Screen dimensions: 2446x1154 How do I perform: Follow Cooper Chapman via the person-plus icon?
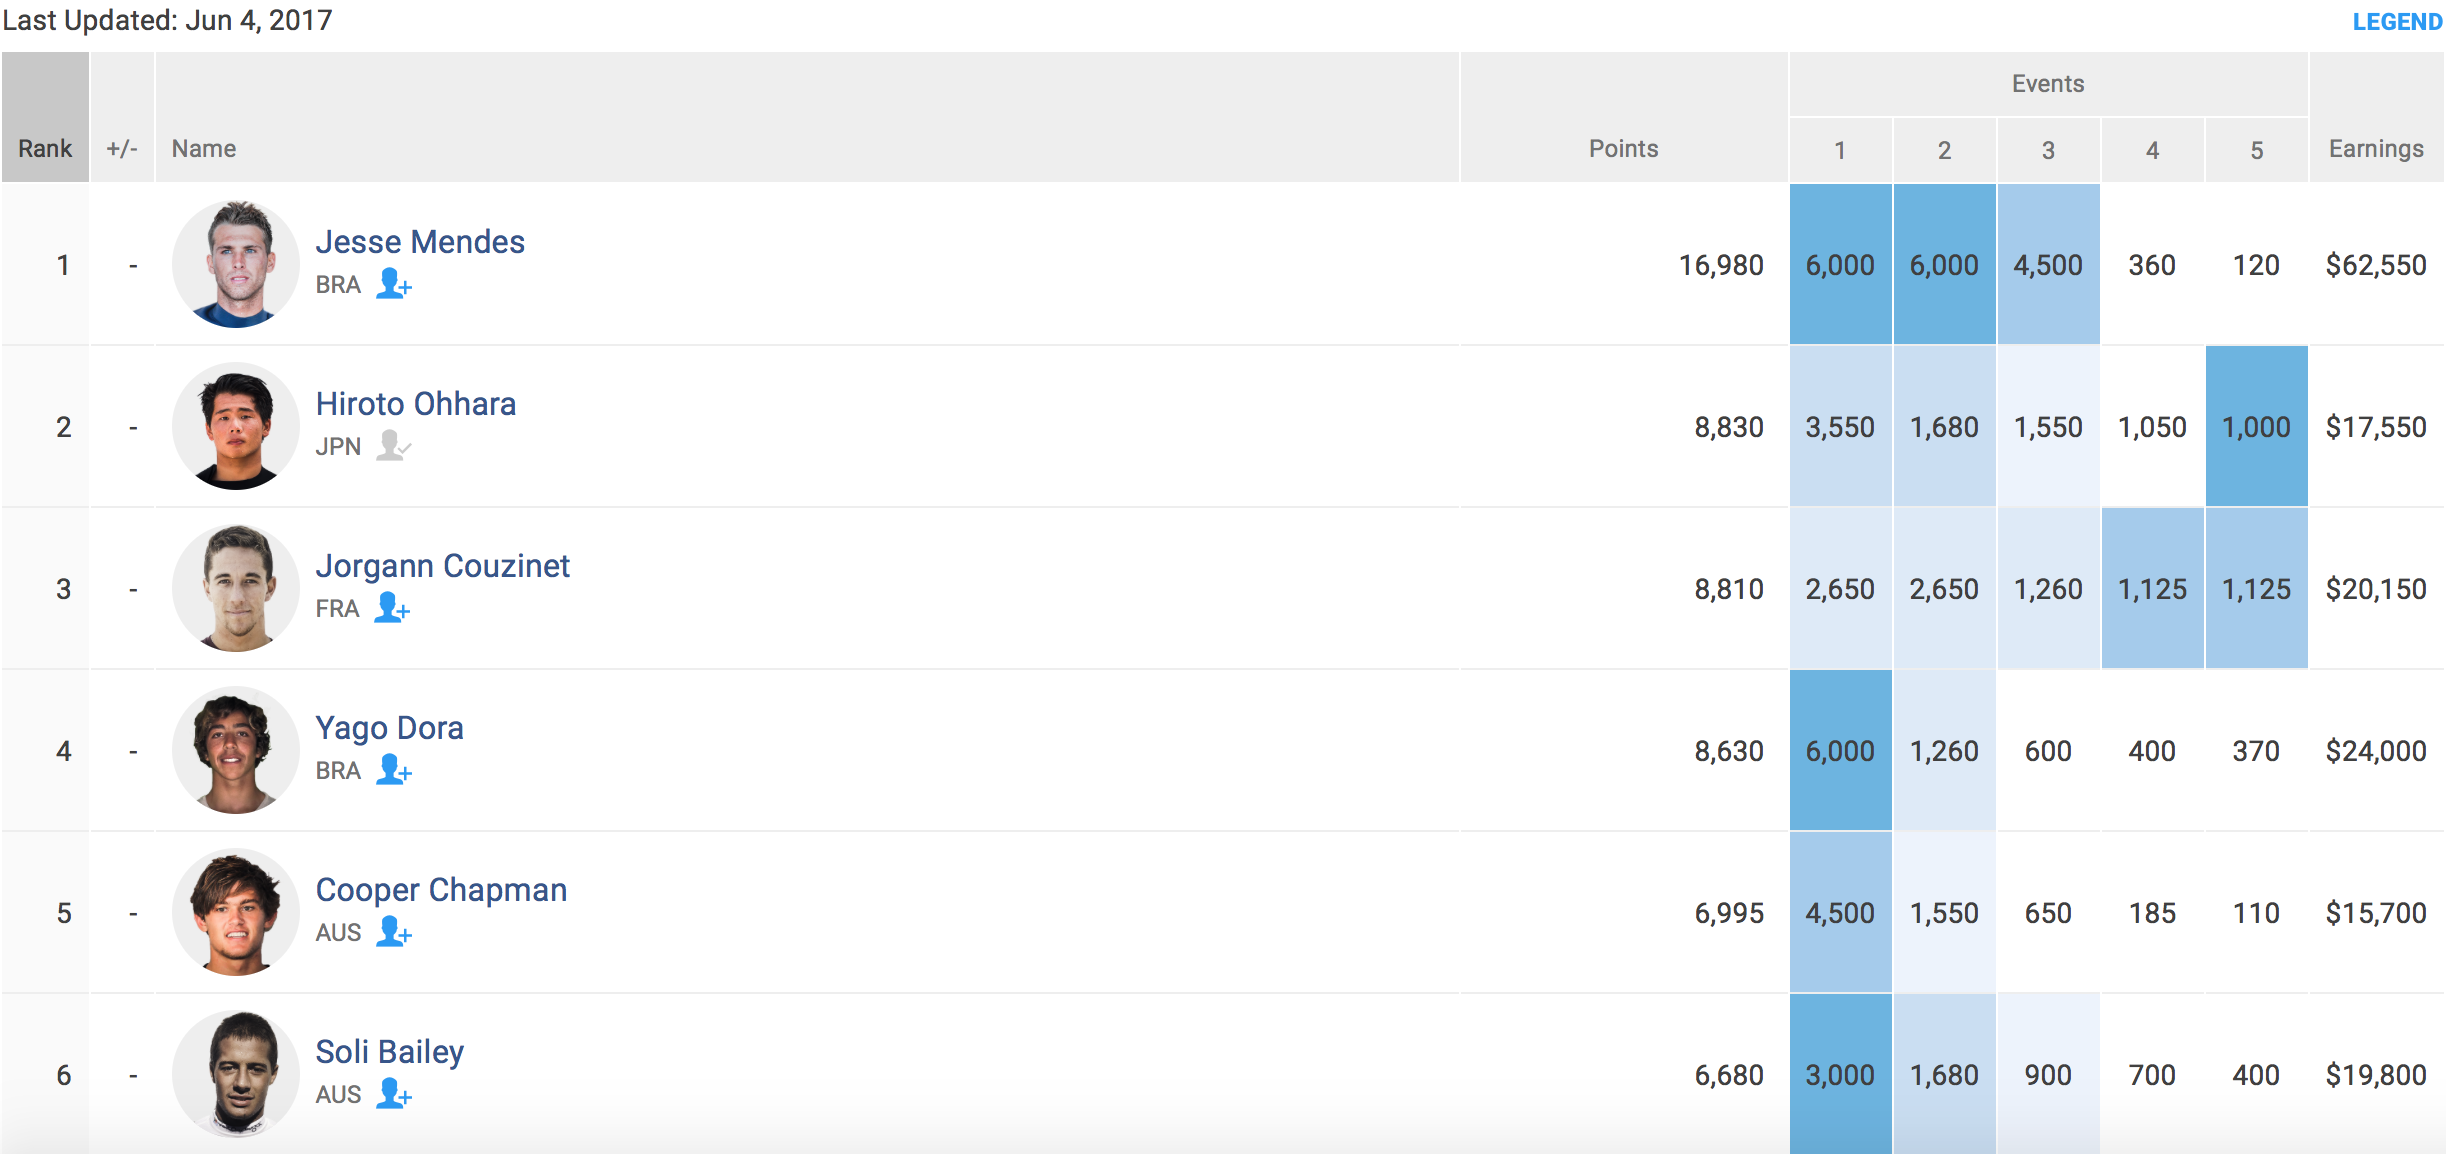(x=393, y=932)
